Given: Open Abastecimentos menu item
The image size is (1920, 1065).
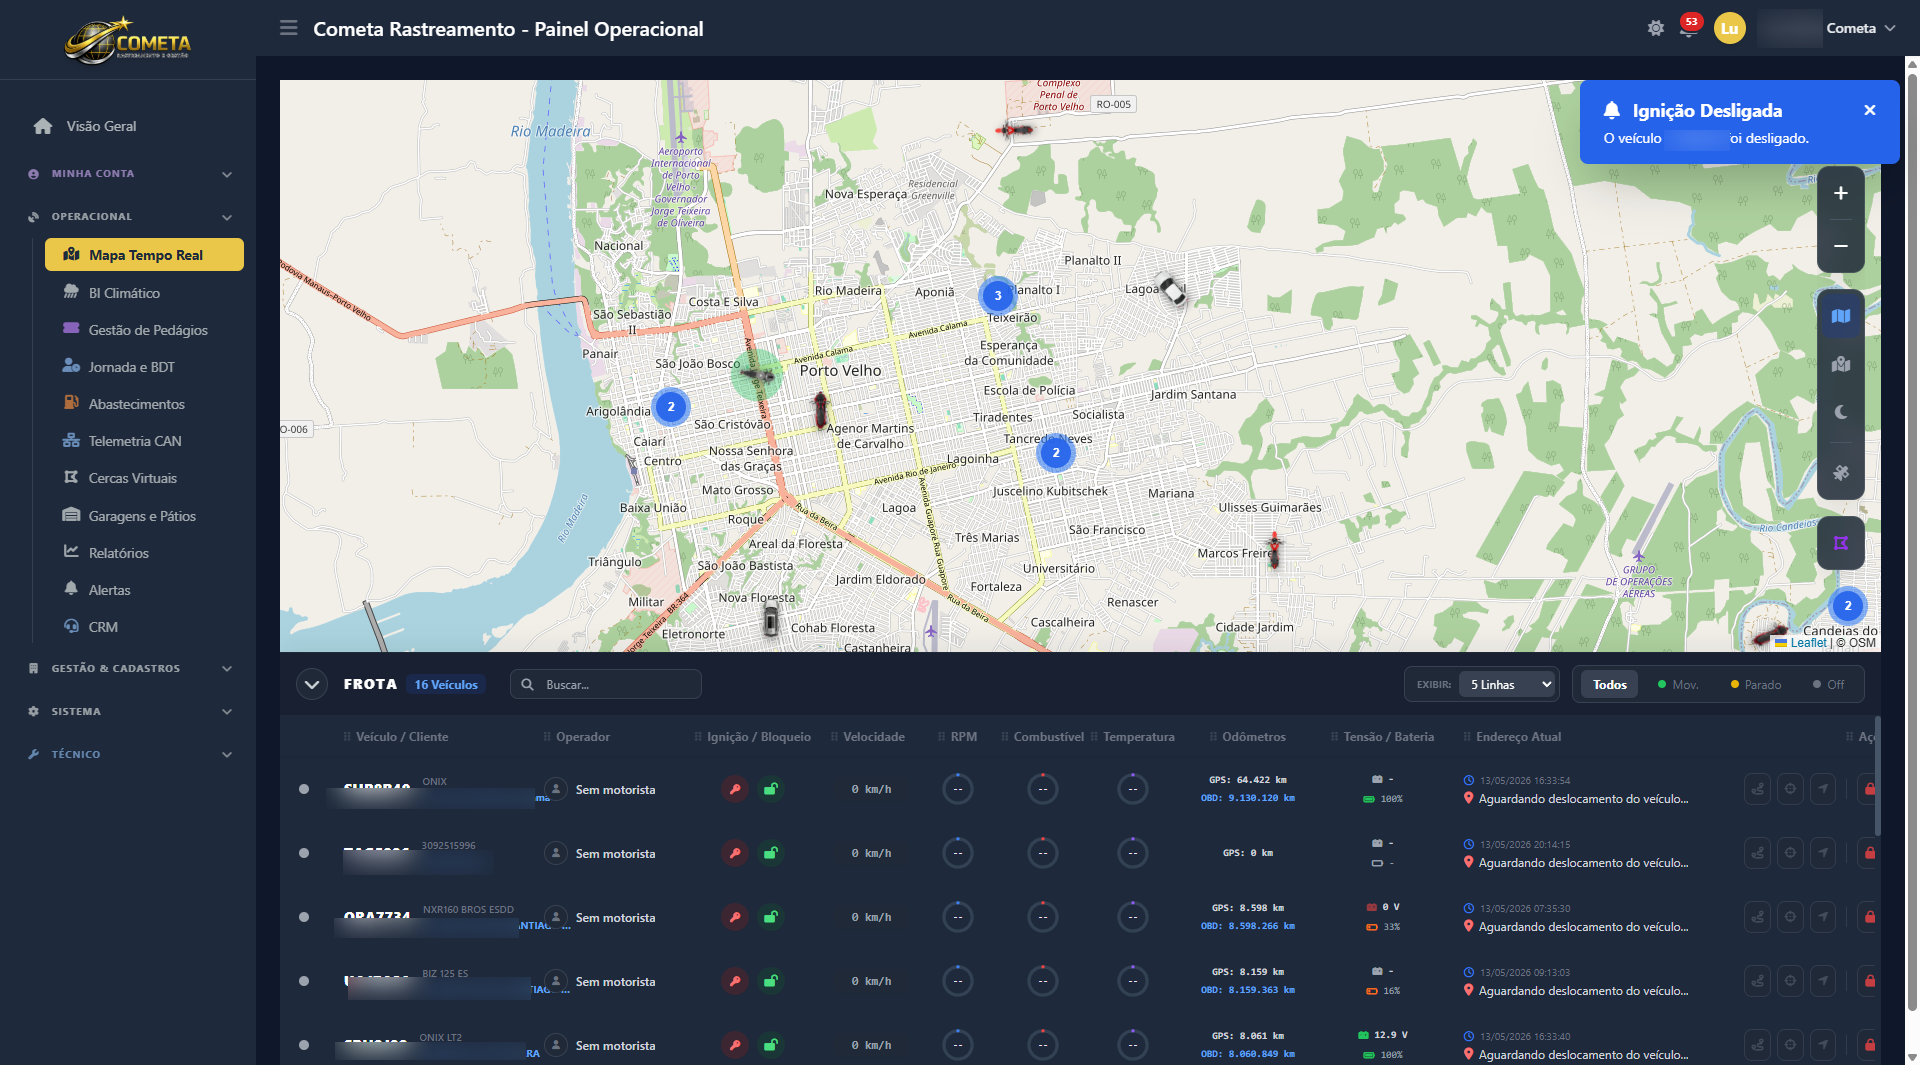Looking at the screenshot, I should (144, 404).
